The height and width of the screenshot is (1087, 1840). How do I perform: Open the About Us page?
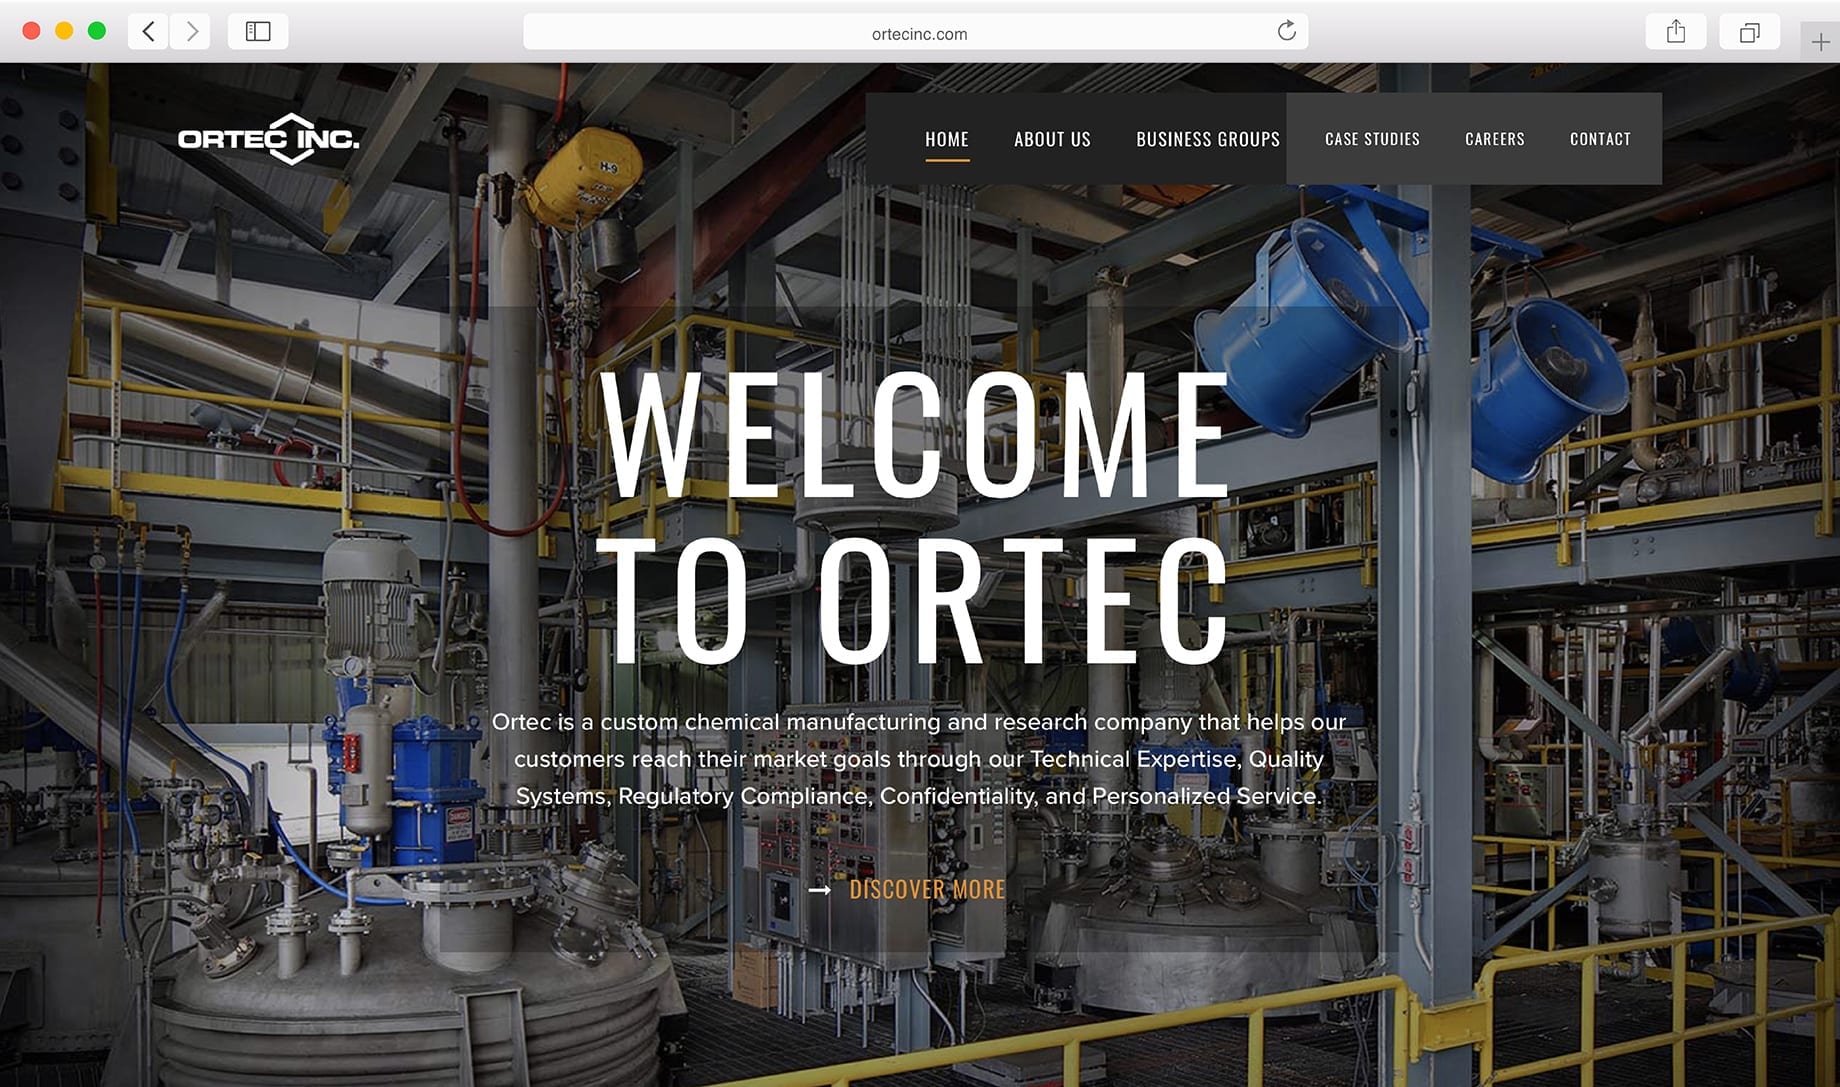(1052, 139)
